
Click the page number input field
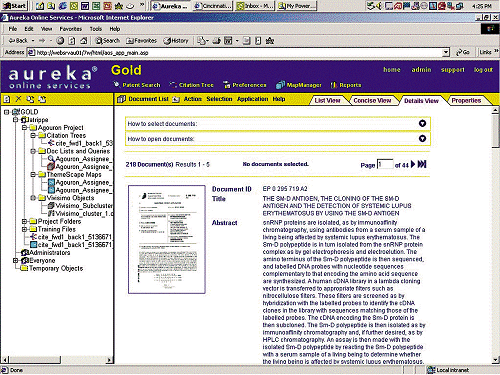point(385,164)
